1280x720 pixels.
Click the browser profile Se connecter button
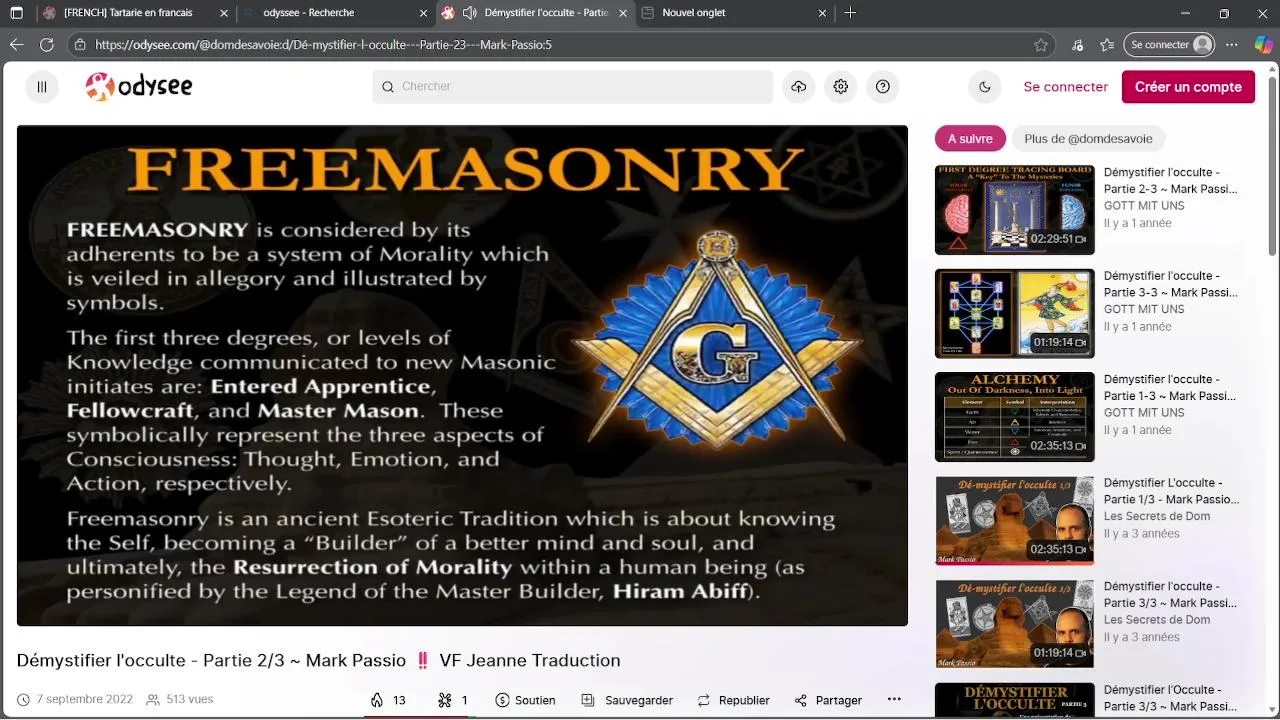pos(1170,45)
